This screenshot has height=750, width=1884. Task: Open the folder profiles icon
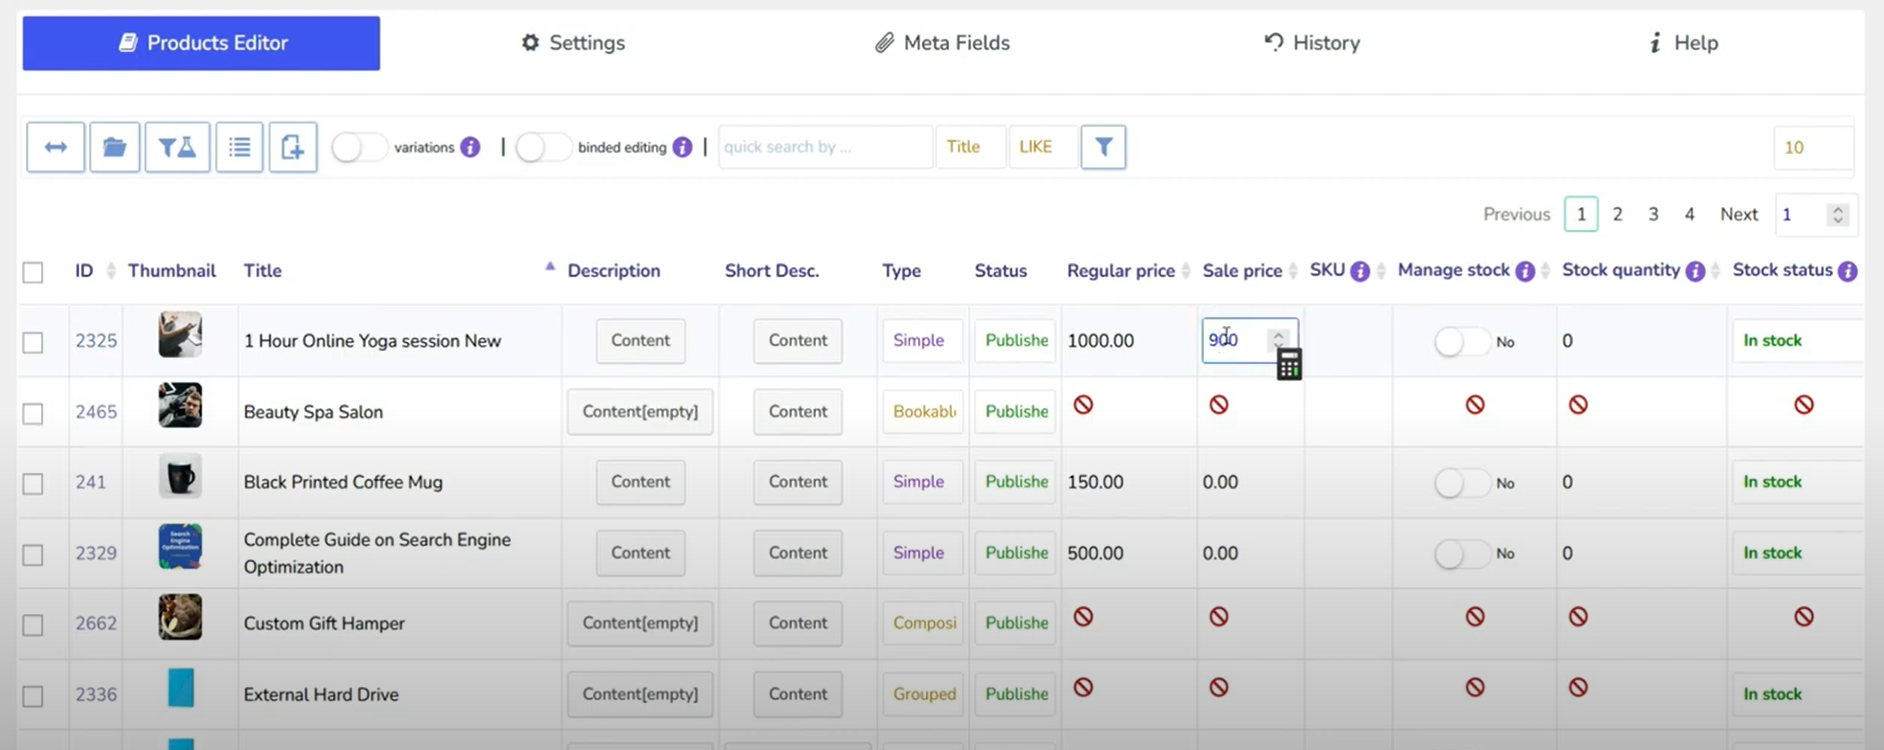(x=115, y=147)
